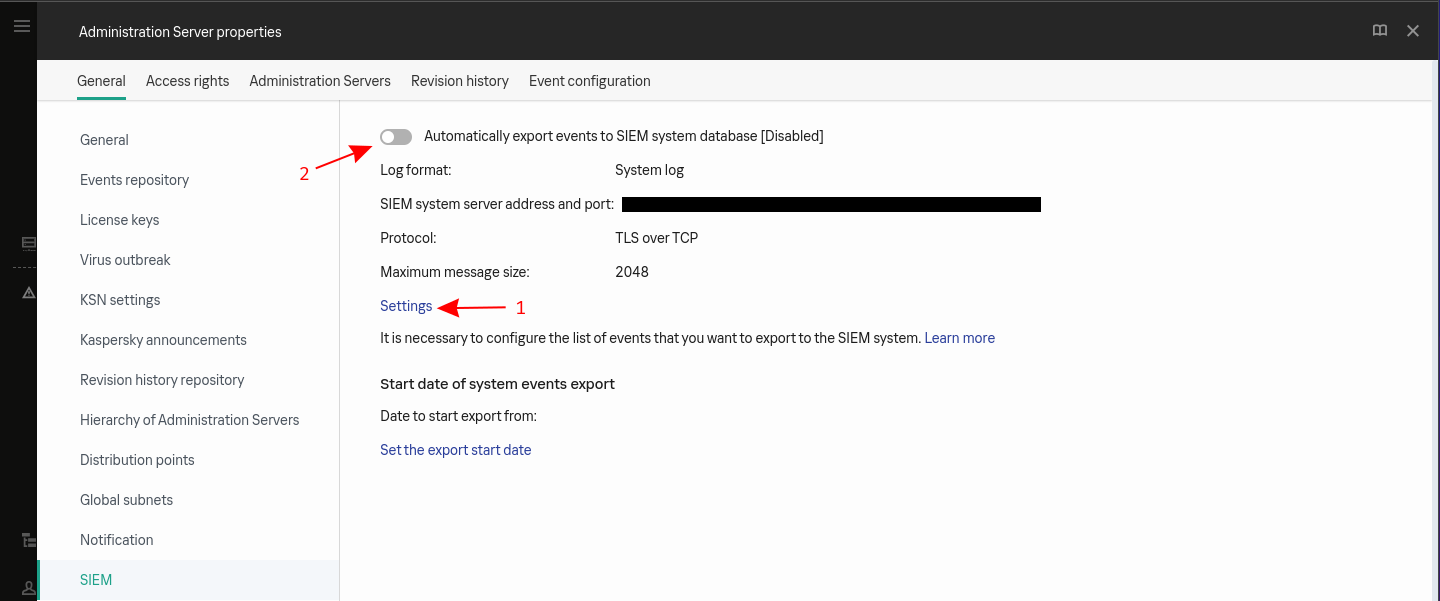
Task: Click the user account icon at sidebar bottom
Action: tap(29, 587)
